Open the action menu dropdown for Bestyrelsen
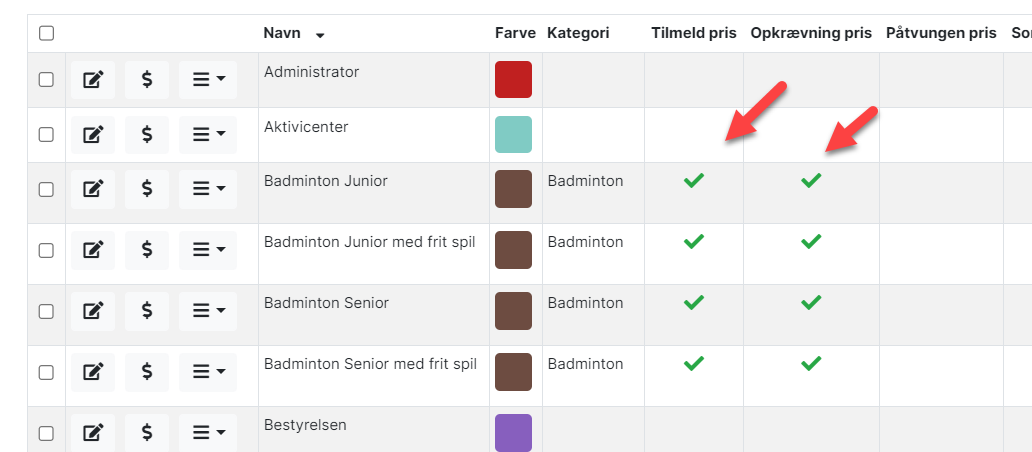The width and height of the screenshot is (1032, 452). point(208,432)
